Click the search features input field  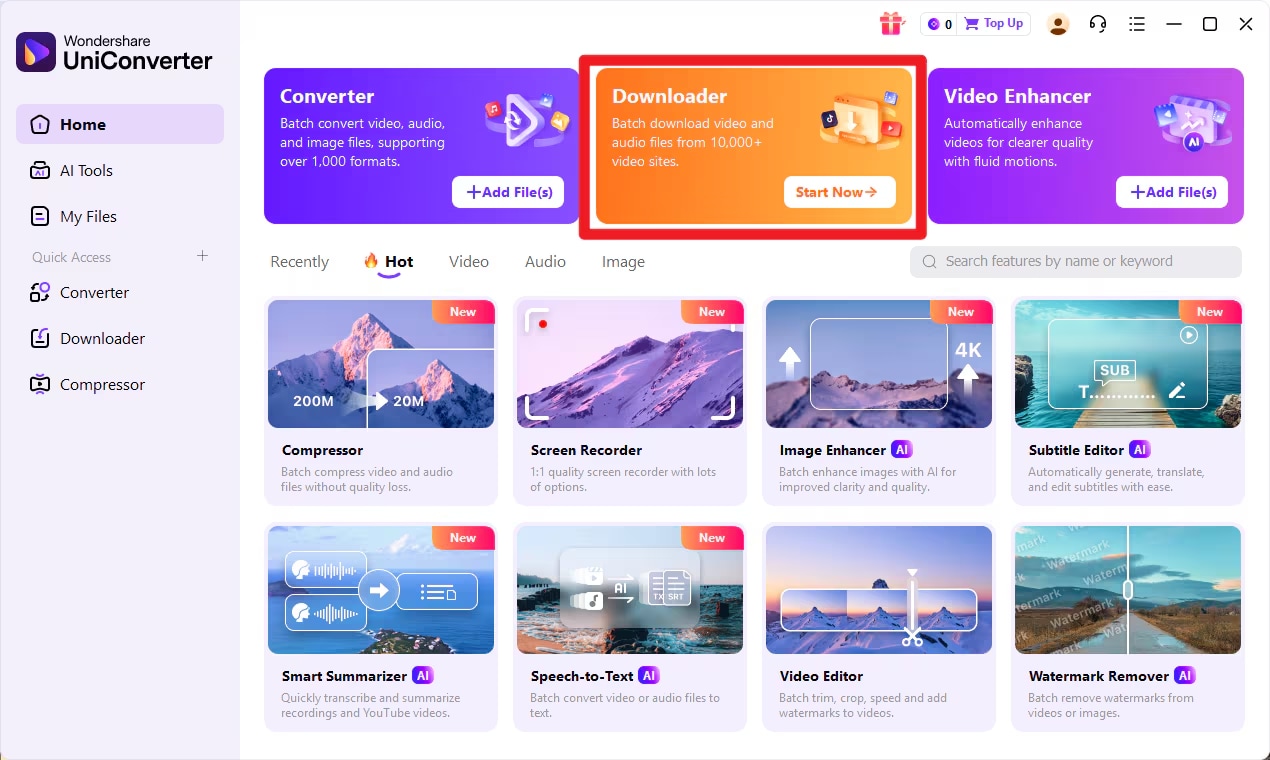coord(1076,261)
